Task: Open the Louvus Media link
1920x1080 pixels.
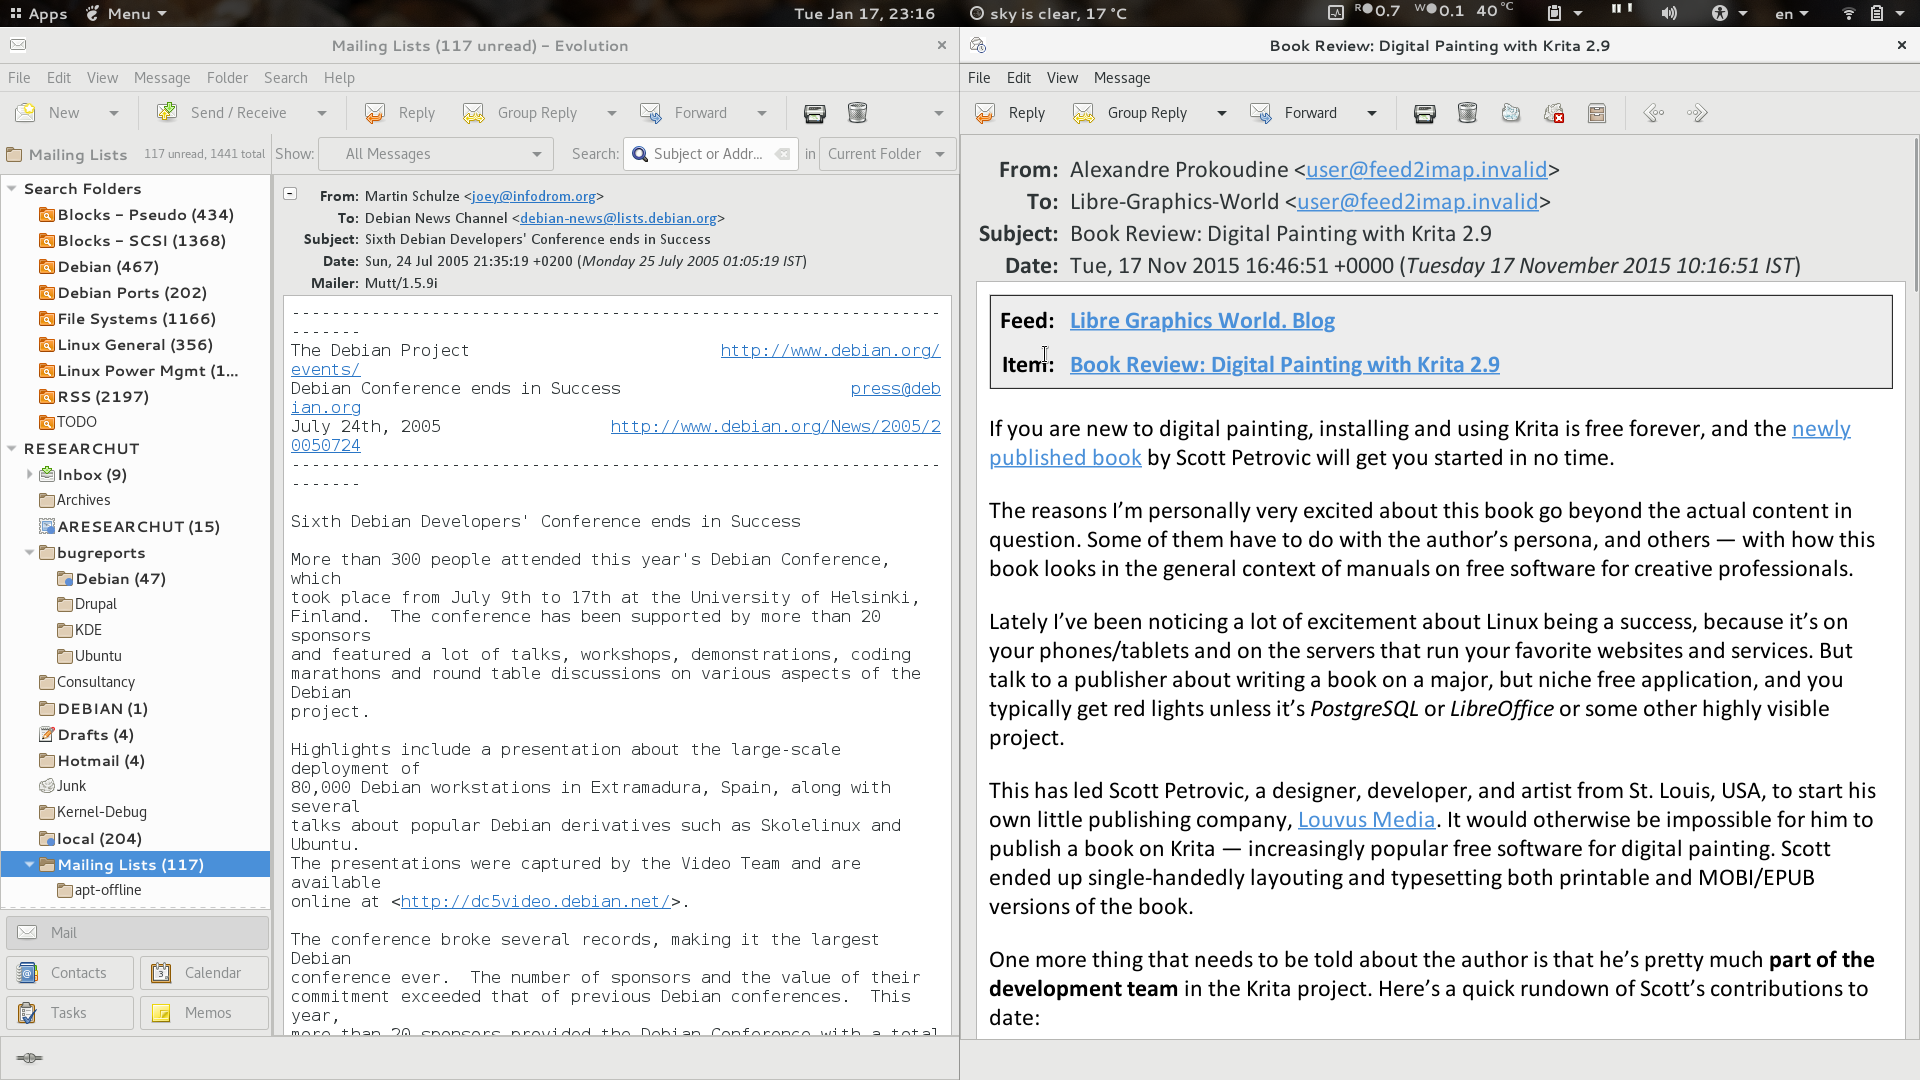Action: [x=1366, y=819]
